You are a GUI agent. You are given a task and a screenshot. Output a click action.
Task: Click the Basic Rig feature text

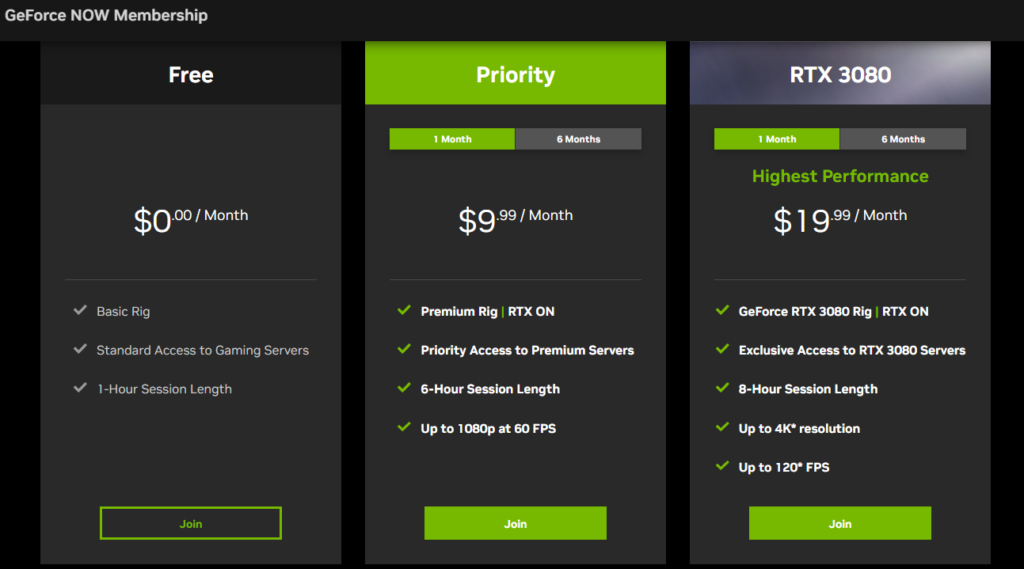123,312
